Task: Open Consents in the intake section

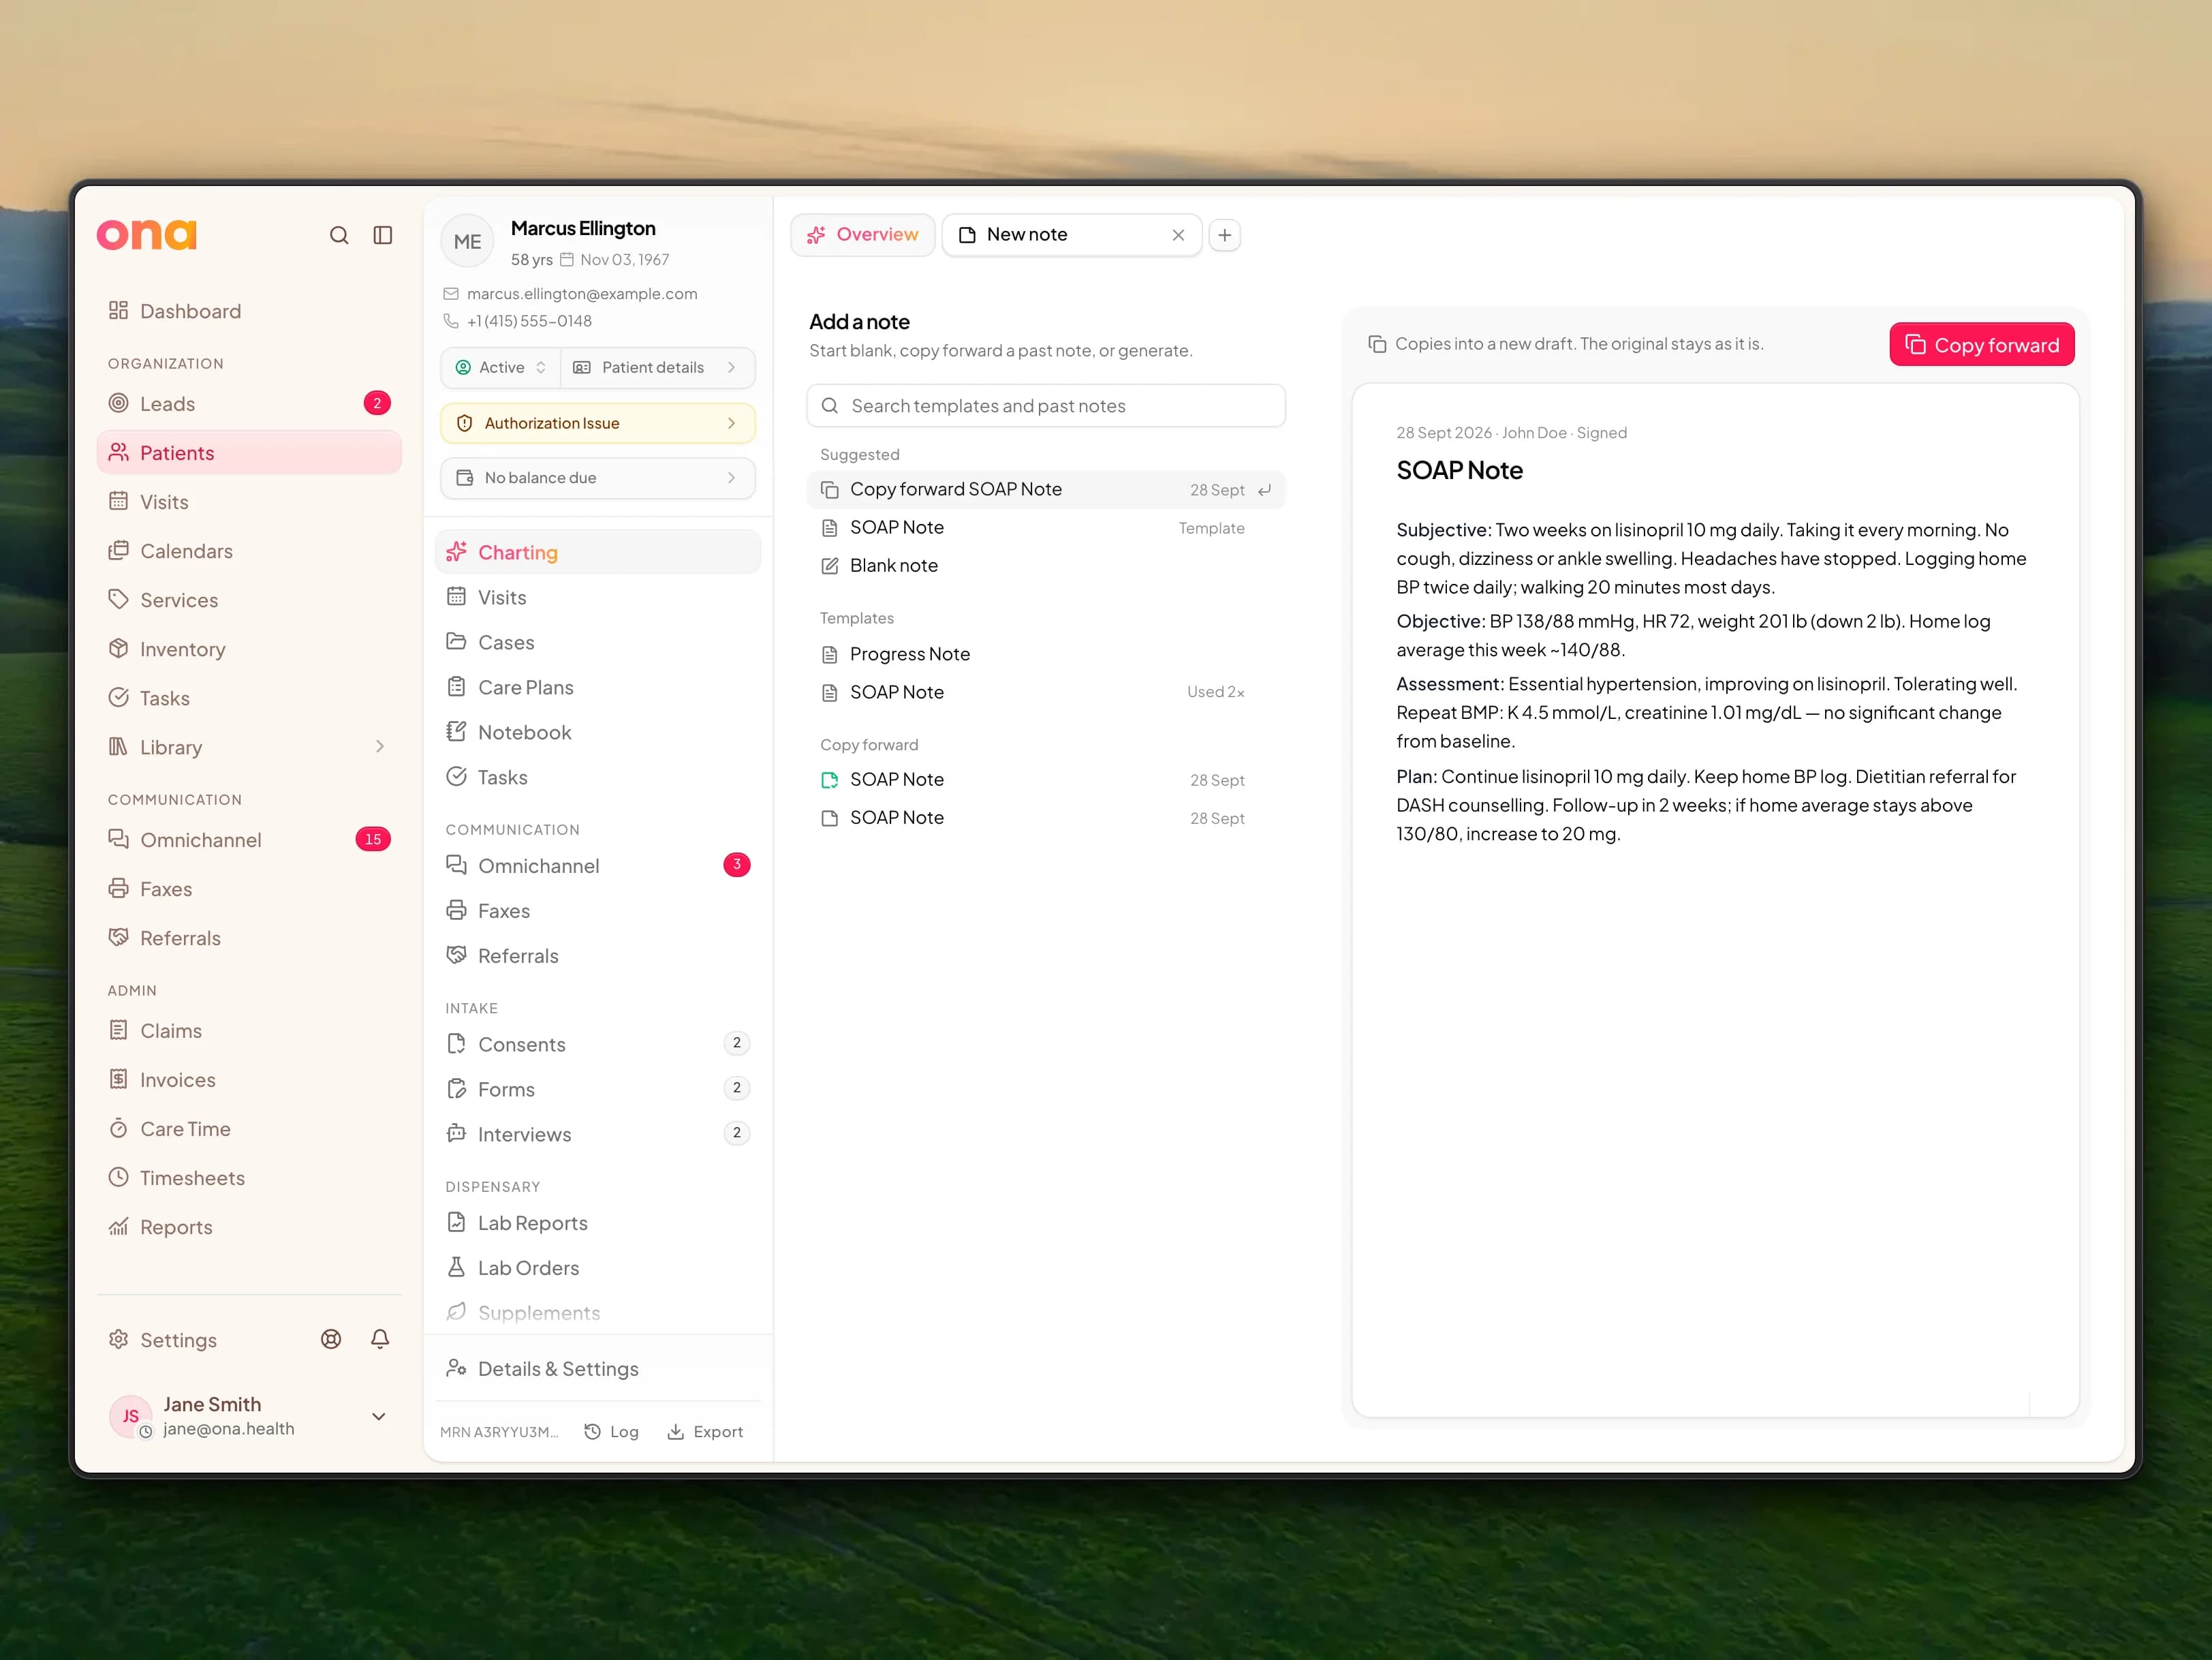Action: tap(598, 1044)
